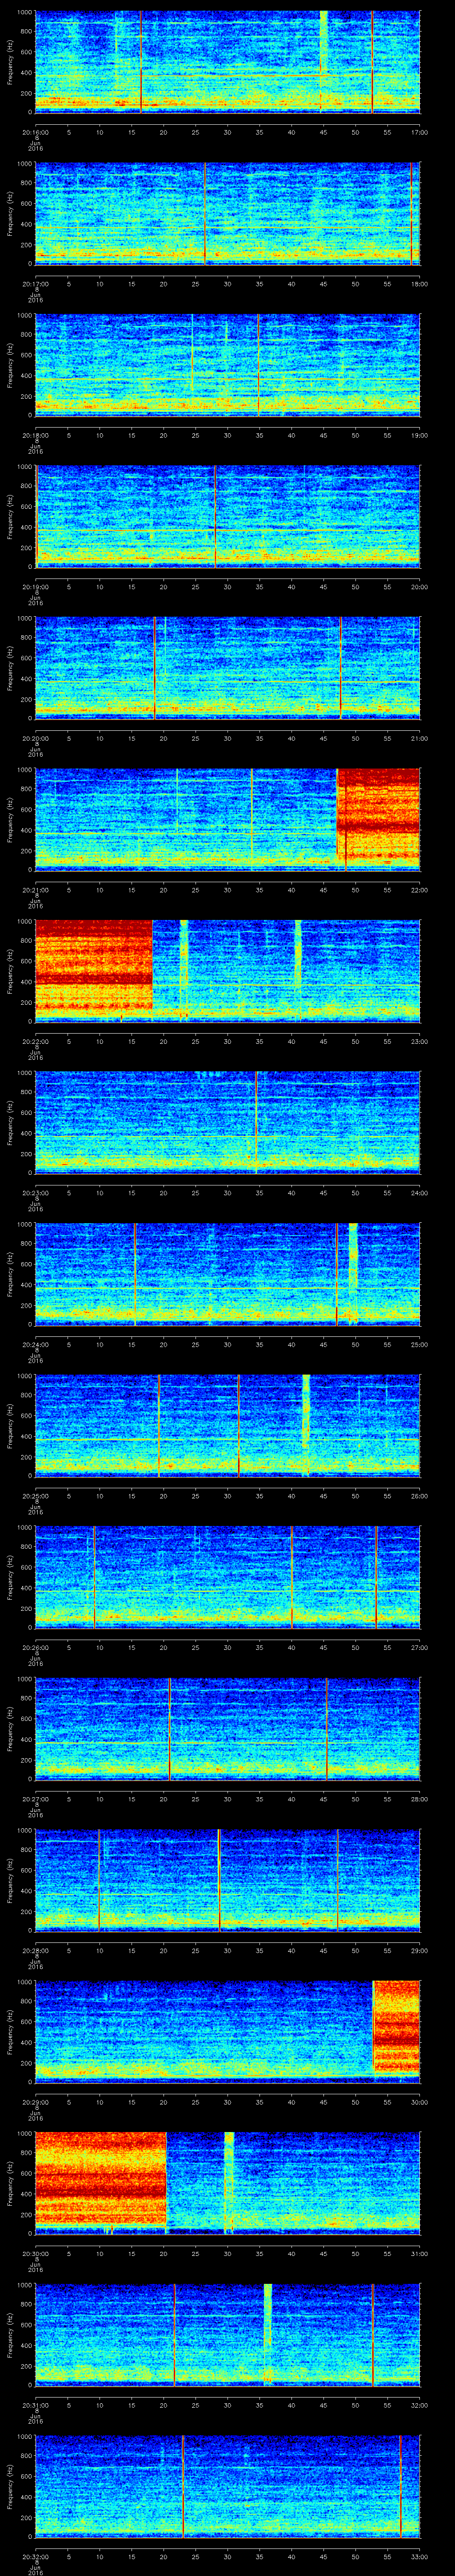Viewport: 455px width, 2576px height.
Task: Open the spectrogram panel starting at 20:18:00
Action: (x=227, y=365)
